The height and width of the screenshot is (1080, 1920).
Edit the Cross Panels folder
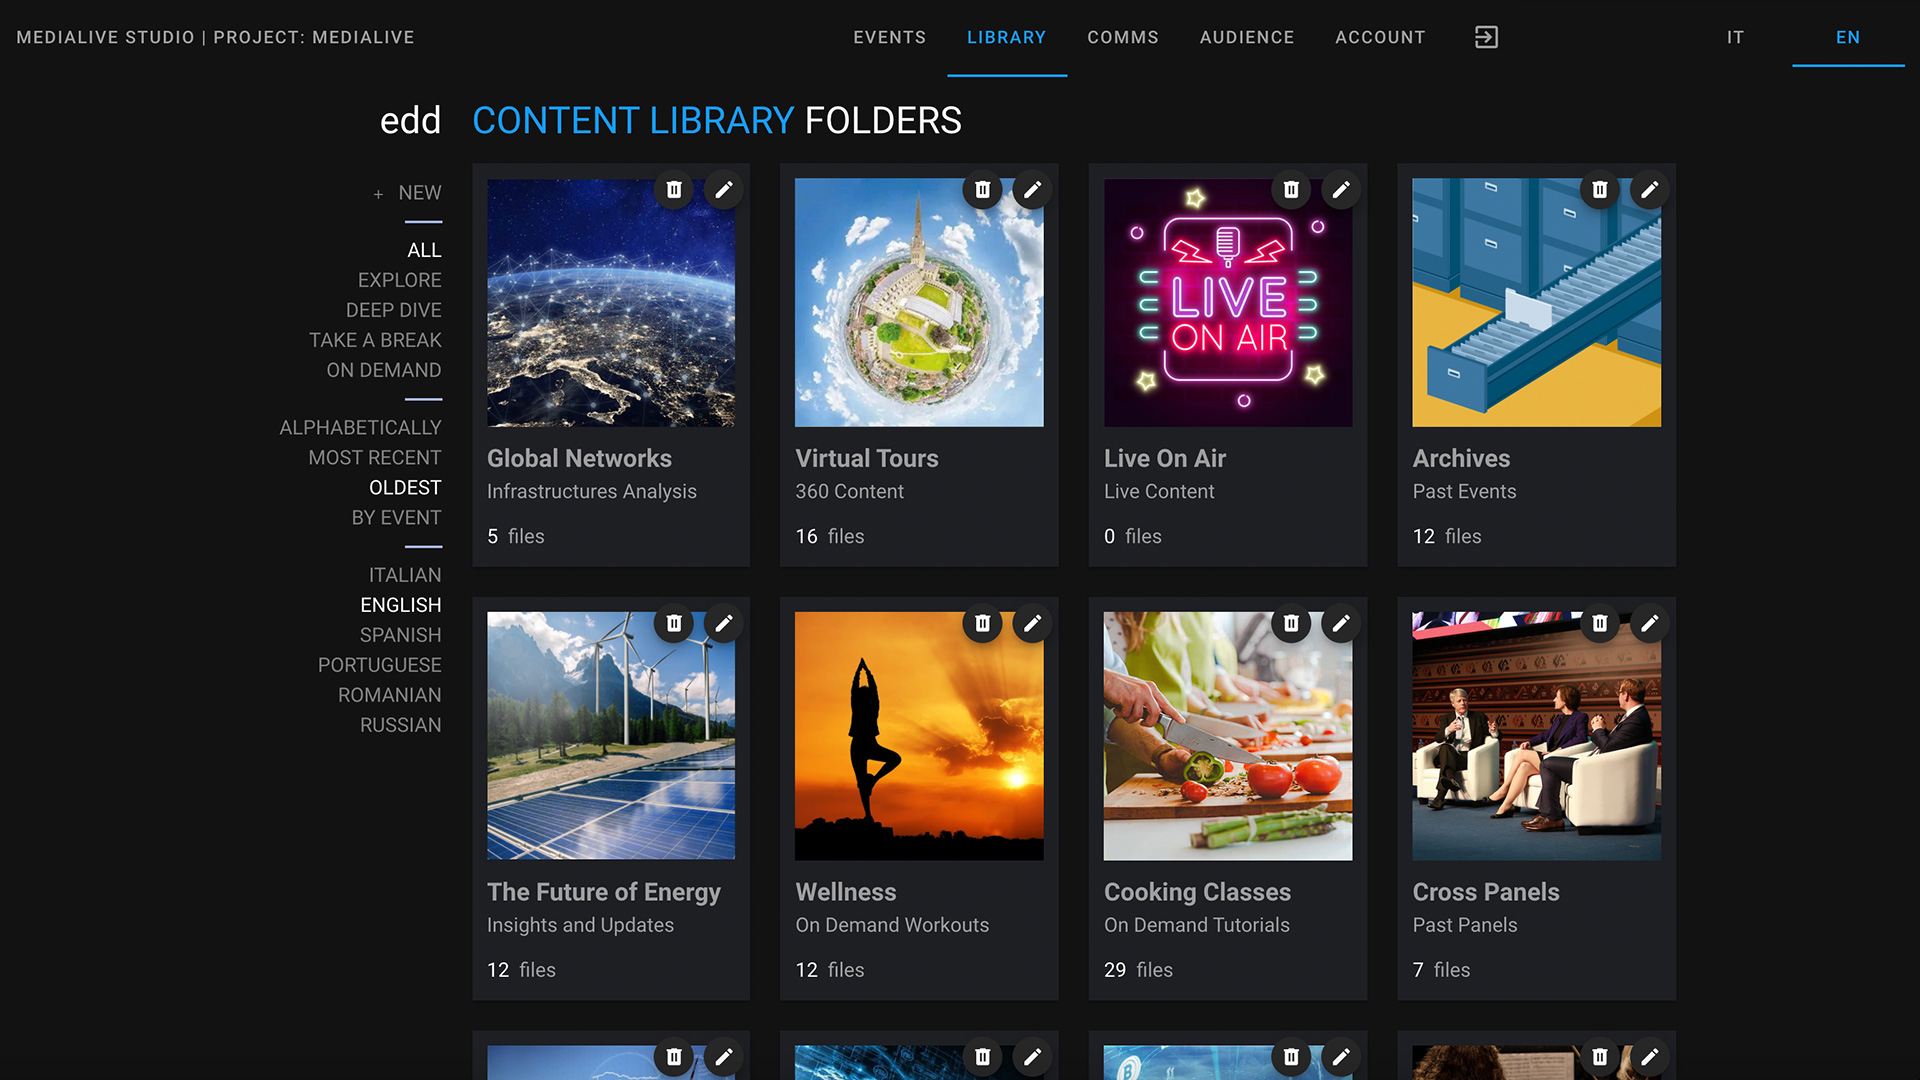coord(1650,623)
